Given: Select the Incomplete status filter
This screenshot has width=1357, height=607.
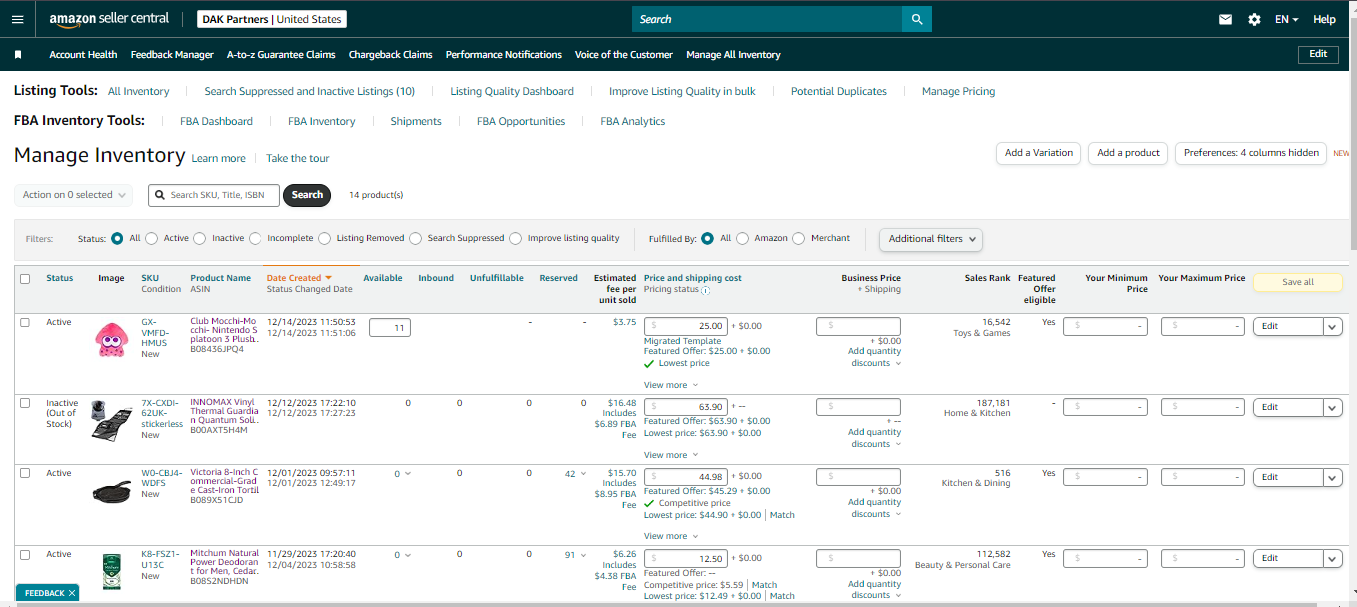Looking at the screenshot, I should click(x=256, y=238).
